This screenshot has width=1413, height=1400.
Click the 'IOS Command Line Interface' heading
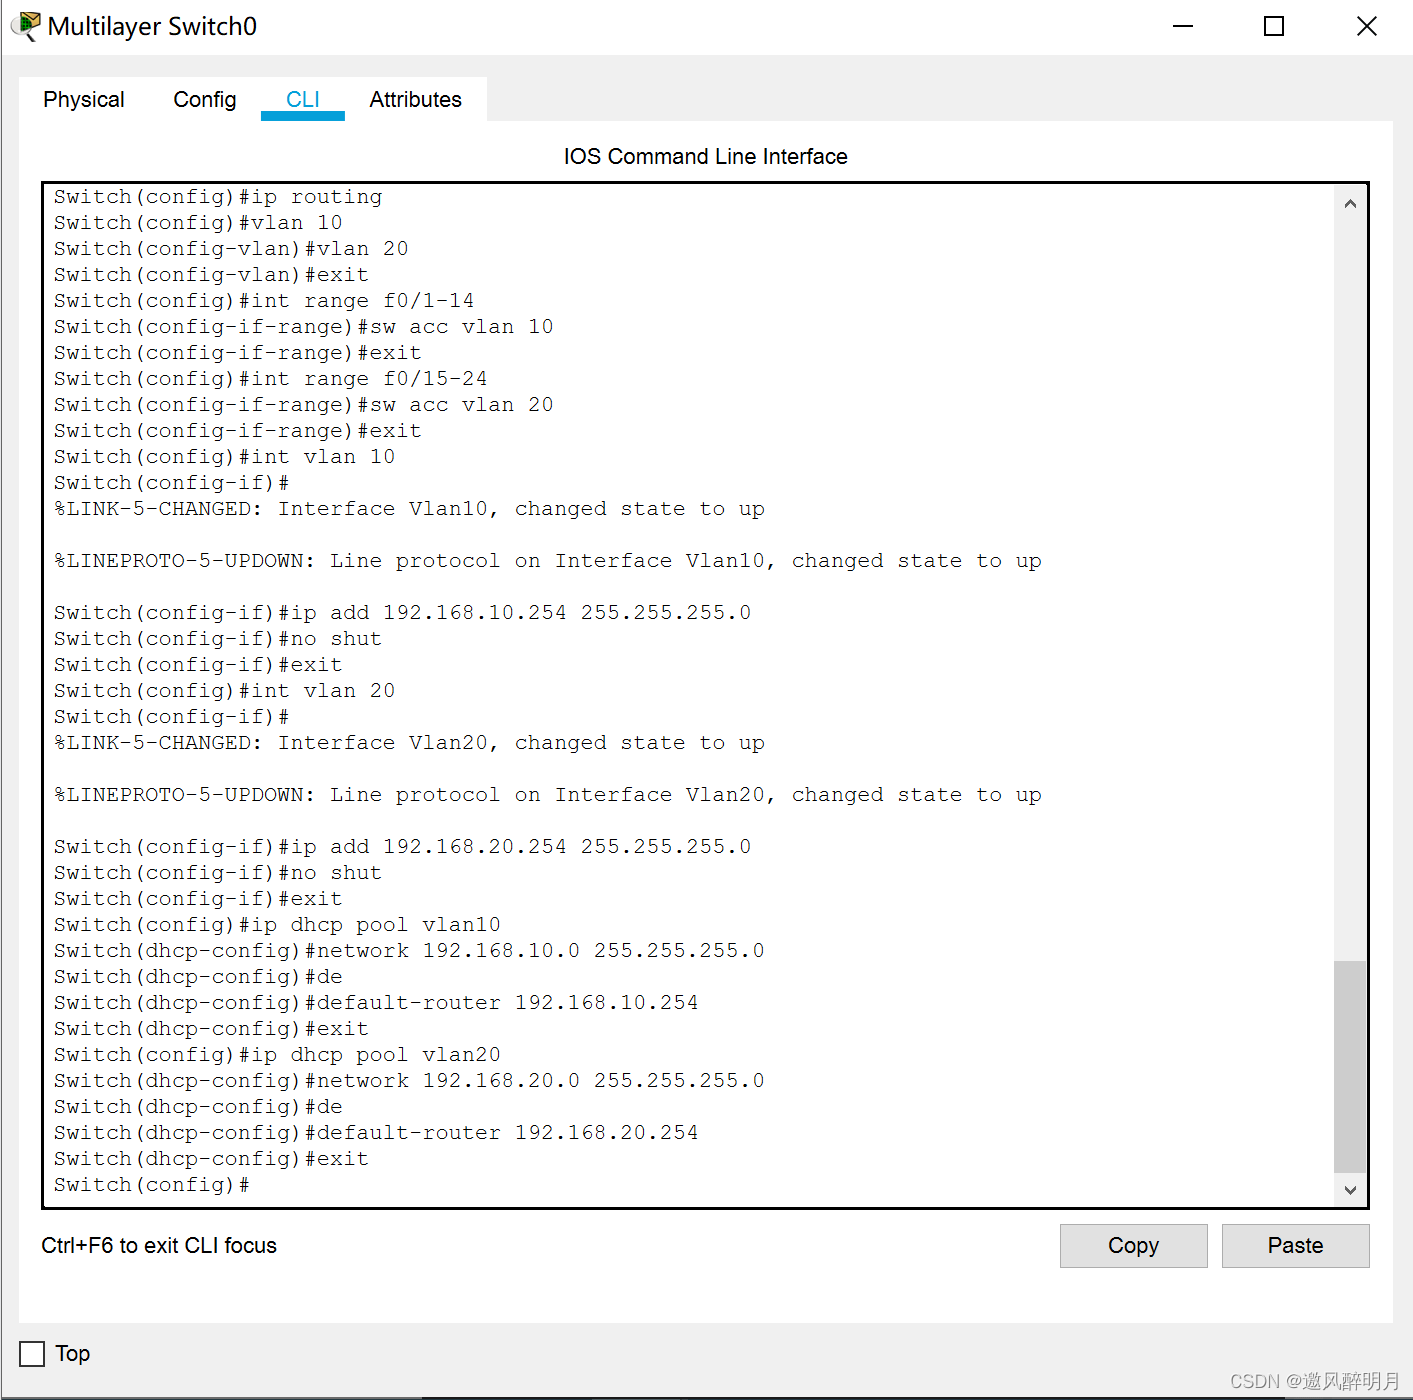click(706, 157)
